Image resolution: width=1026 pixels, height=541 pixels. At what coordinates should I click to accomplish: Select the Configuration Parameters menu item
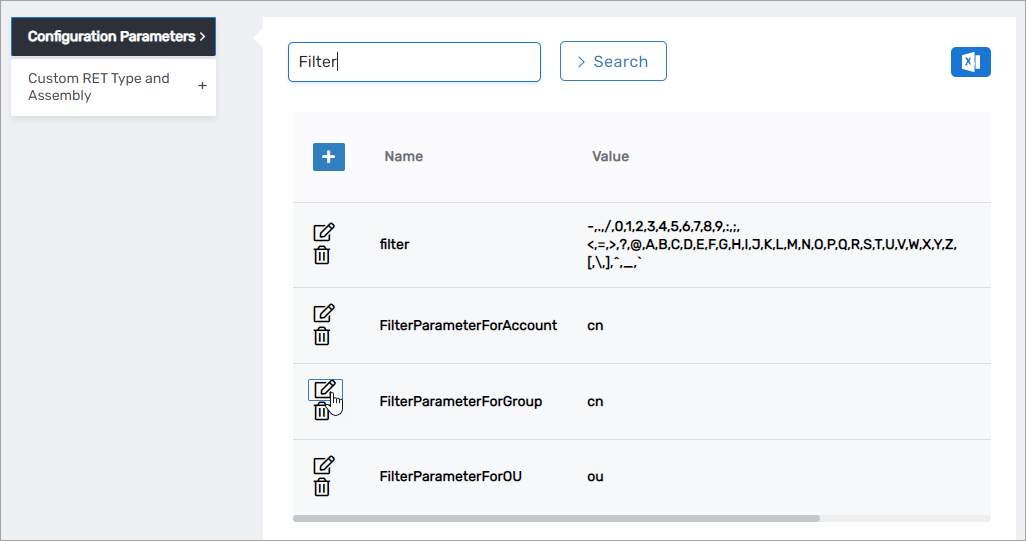pyautogui.click(x=113, y=37)
